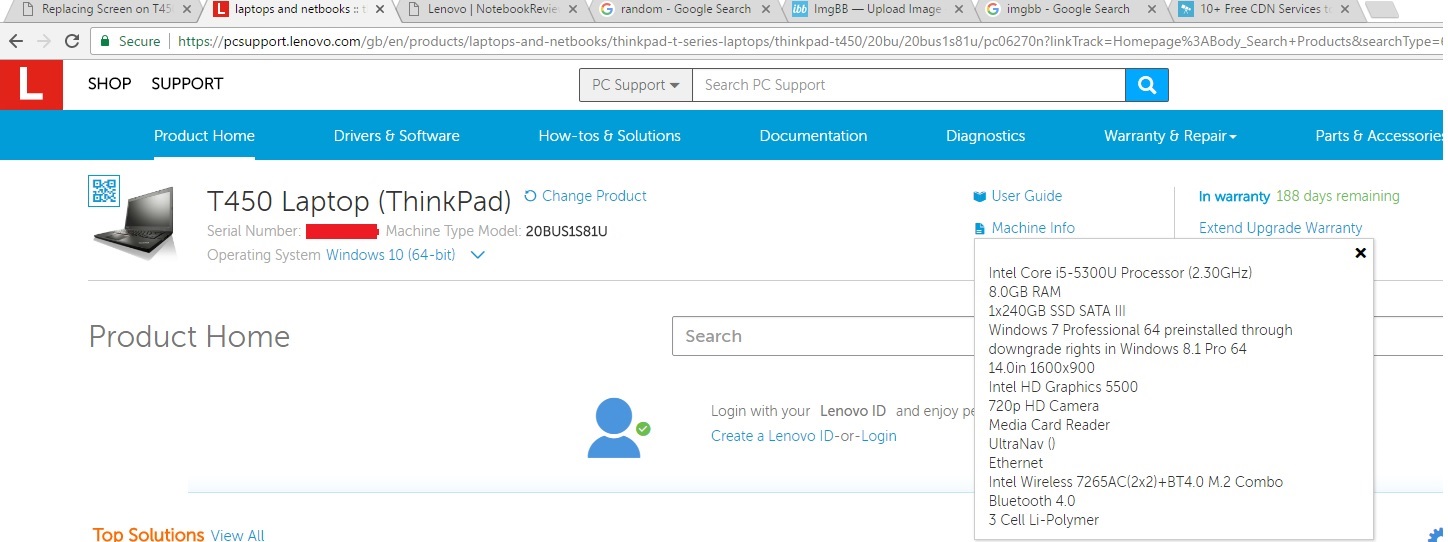Click the Change Product link
Screen dimensions: 1448x542
point(594,196)
